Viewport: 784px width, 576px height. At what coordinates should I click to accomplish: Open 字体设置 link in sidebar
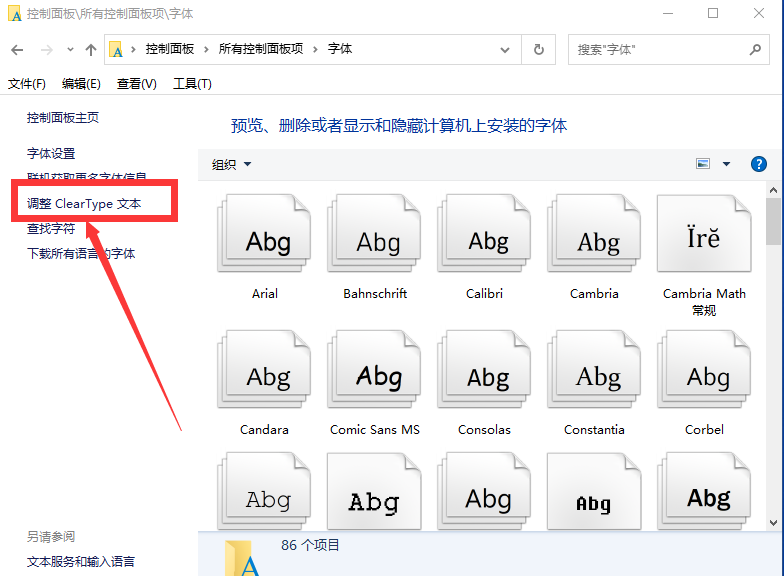tap(51, 153)
